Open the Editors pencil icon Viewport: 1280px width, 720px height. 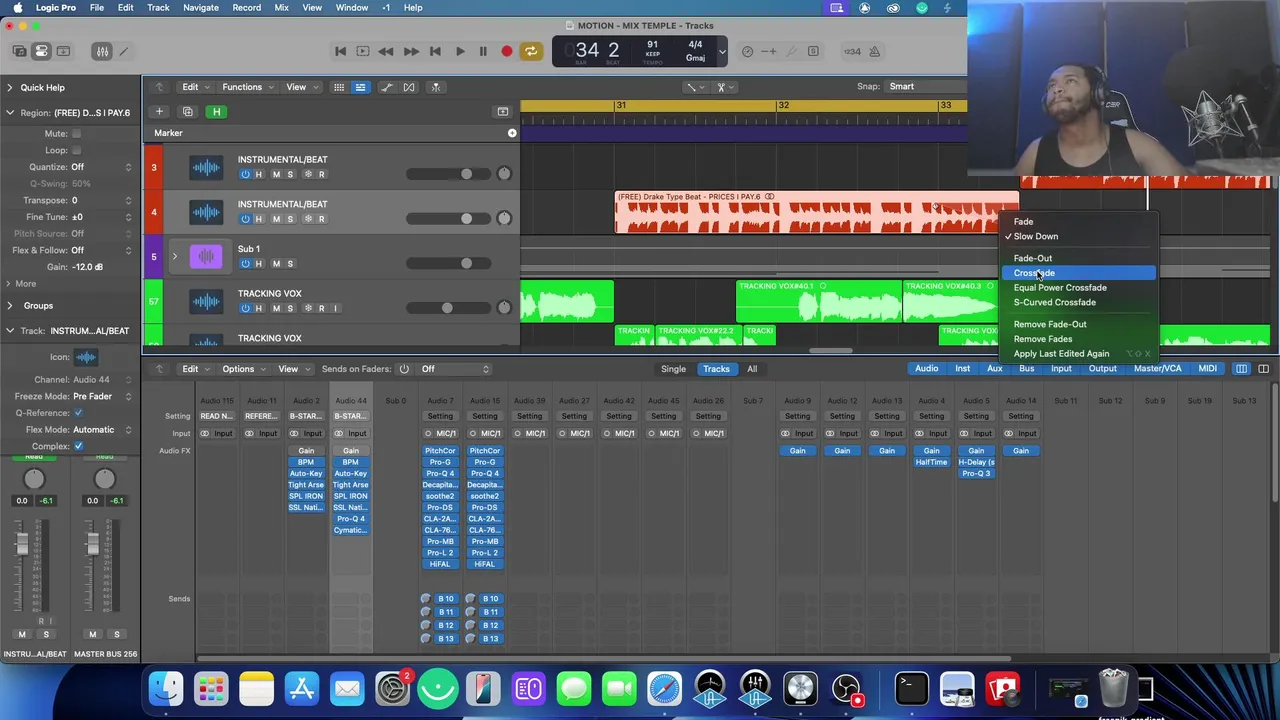tap(124, 51)
